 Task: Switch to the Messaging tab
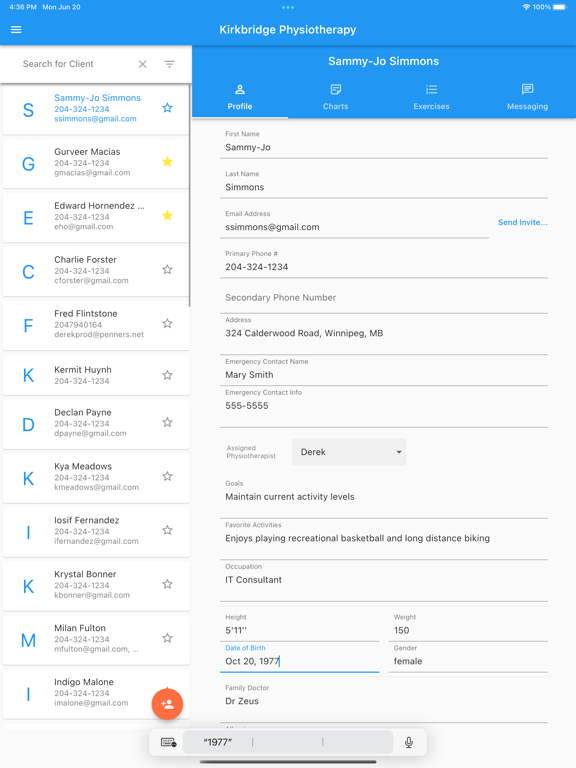point(528,97)
